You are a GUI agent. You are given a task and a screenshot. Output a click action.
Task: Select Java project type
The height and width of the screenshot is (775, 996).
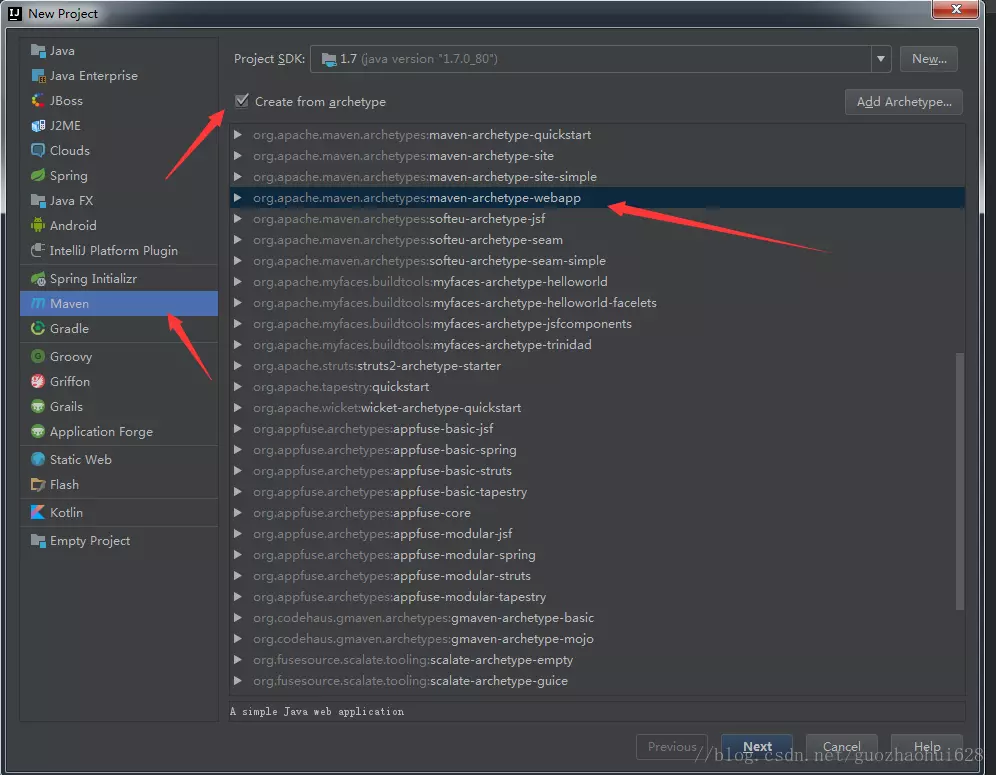coord(119,51)
